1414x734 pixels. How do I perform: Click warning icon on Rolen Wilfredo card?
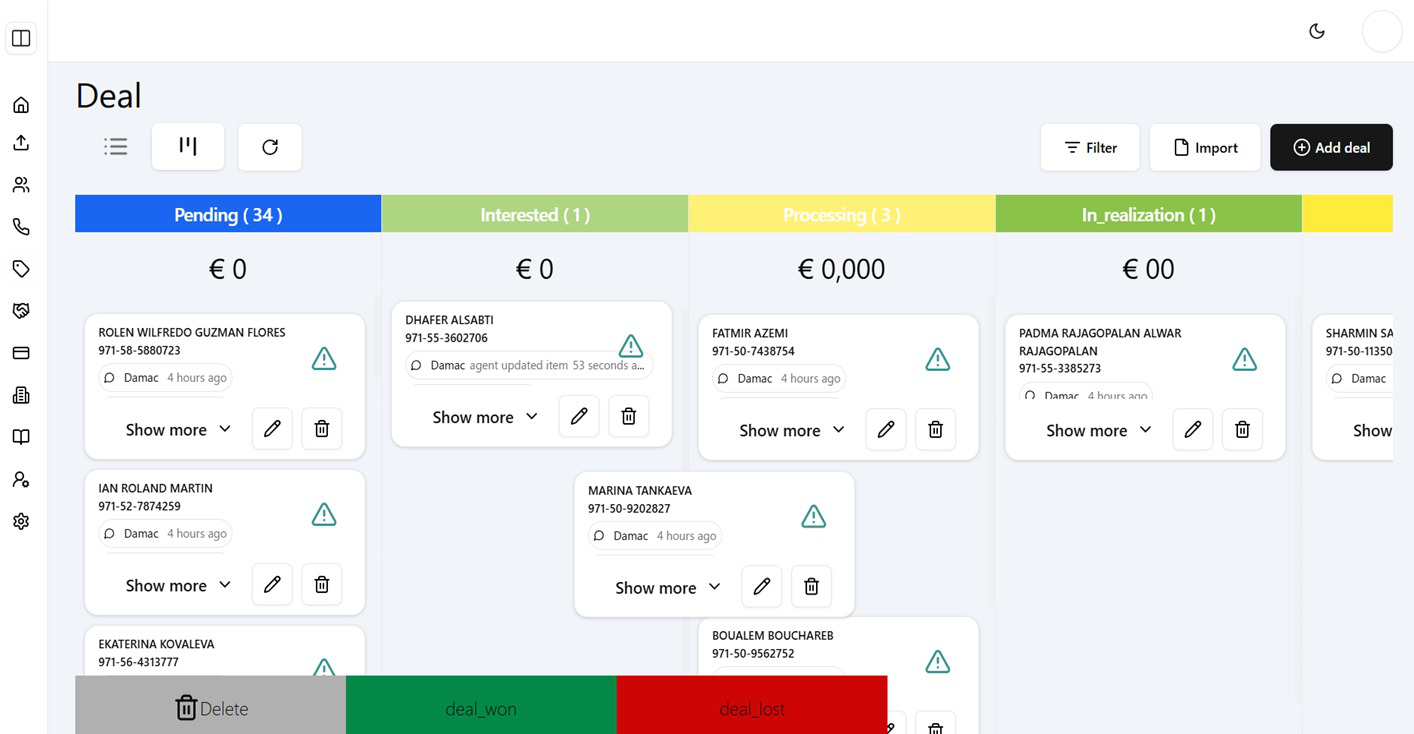[x=324, y=358]
